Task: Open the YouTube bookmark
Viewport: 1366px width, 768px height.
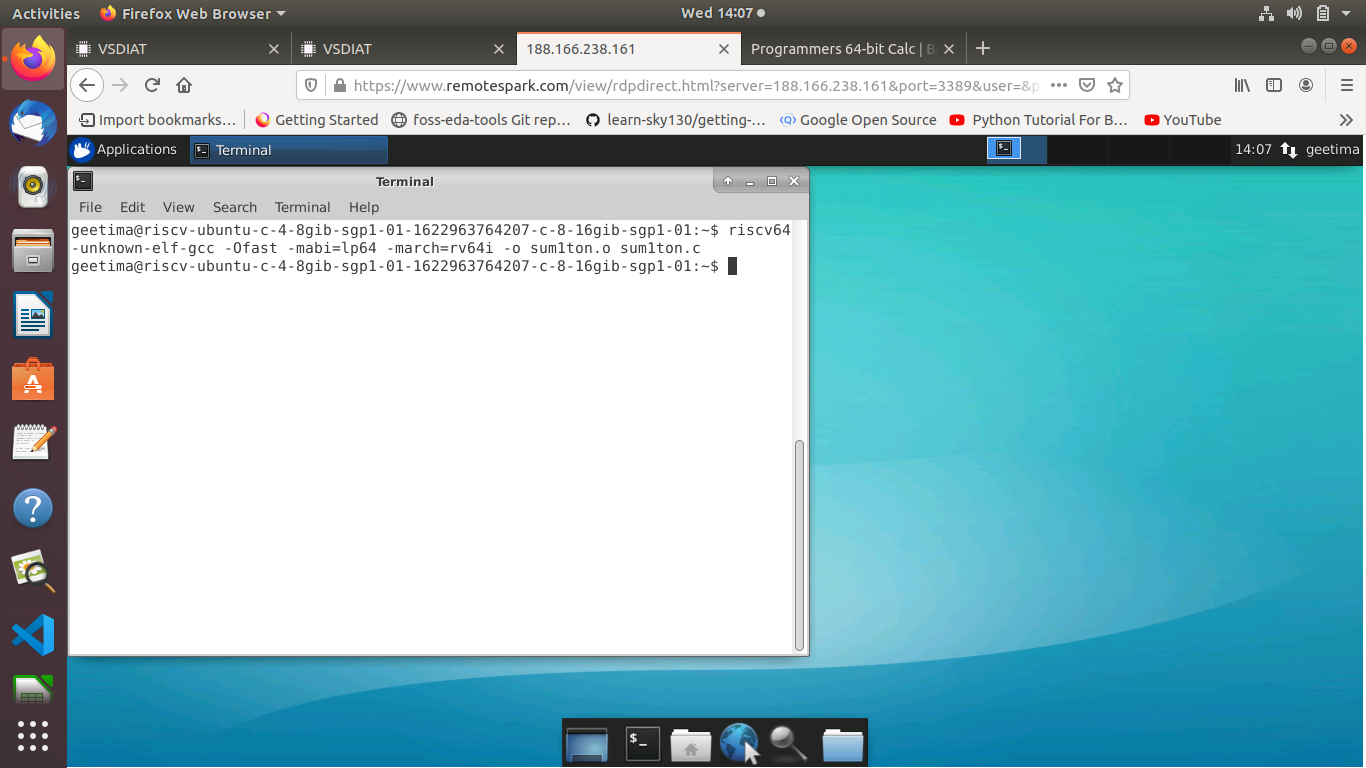Action: (1183, 120)
